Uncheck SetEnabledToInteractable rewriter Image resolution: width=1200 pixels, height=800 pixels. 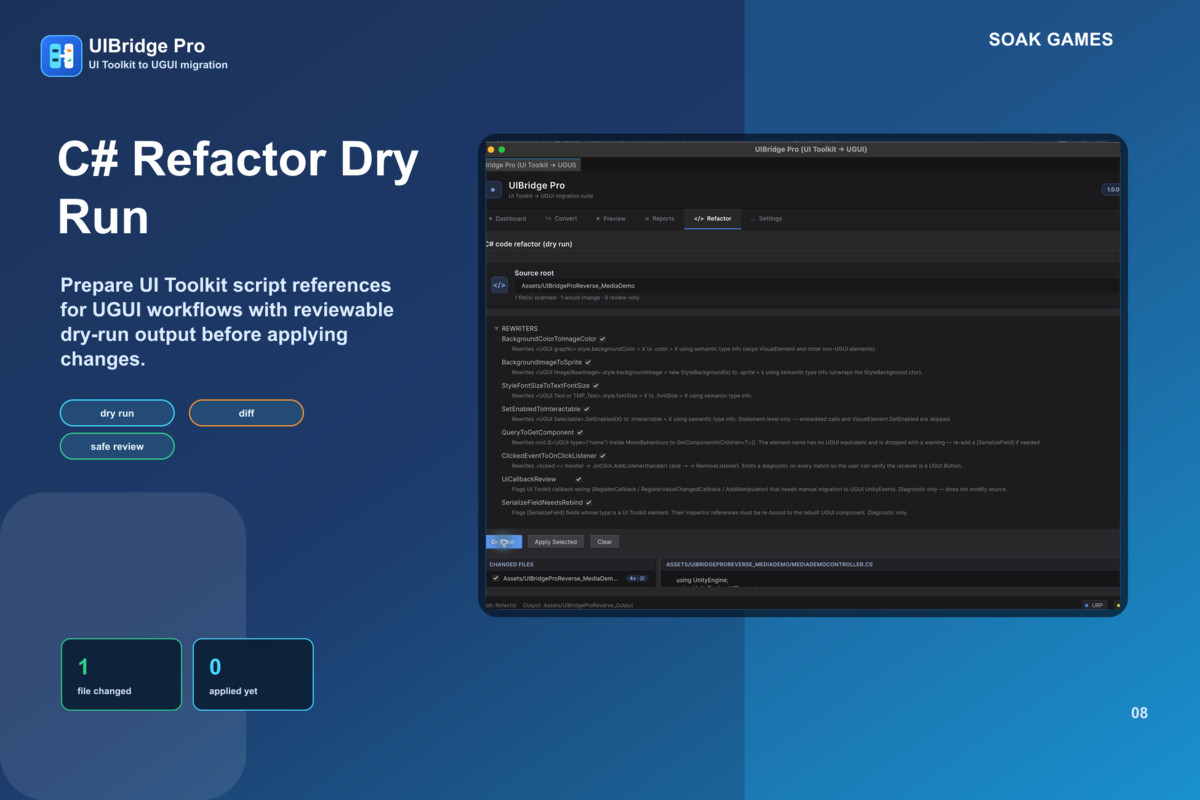587,409
